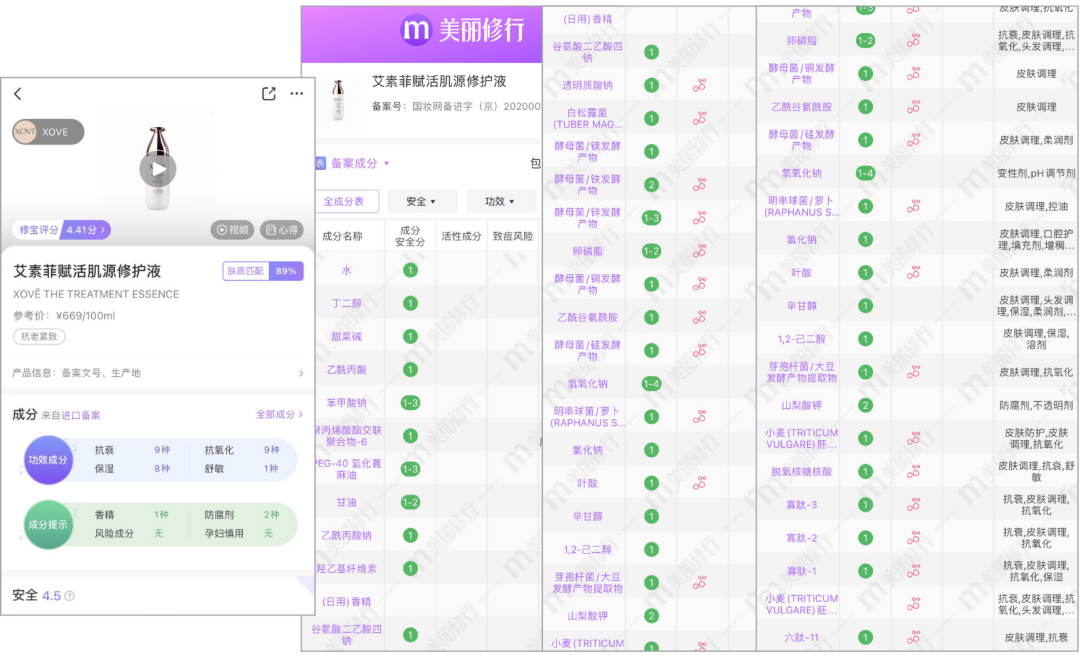Tap the active-ingredient icon for 白松露菌
This screenshot has width=1080, height=658.
(x=700, y=119)
